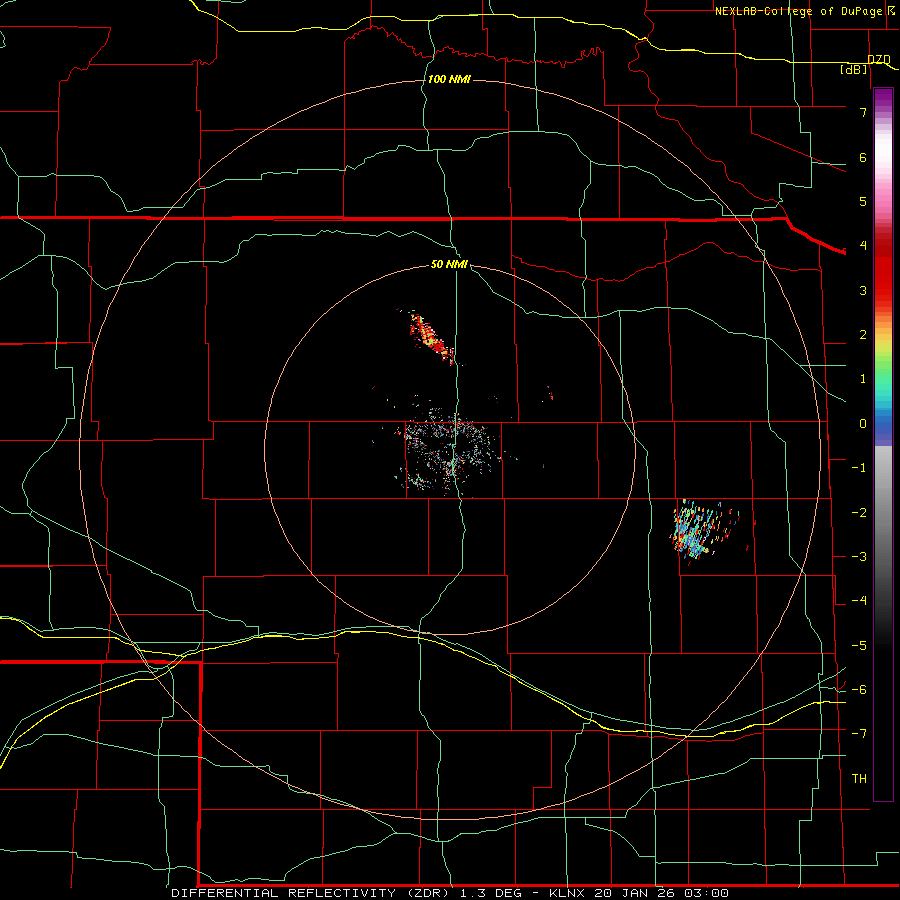Click the scale tick label "0"
The height and width of the screenshot is (900, 900).
(x=863, y=424)
